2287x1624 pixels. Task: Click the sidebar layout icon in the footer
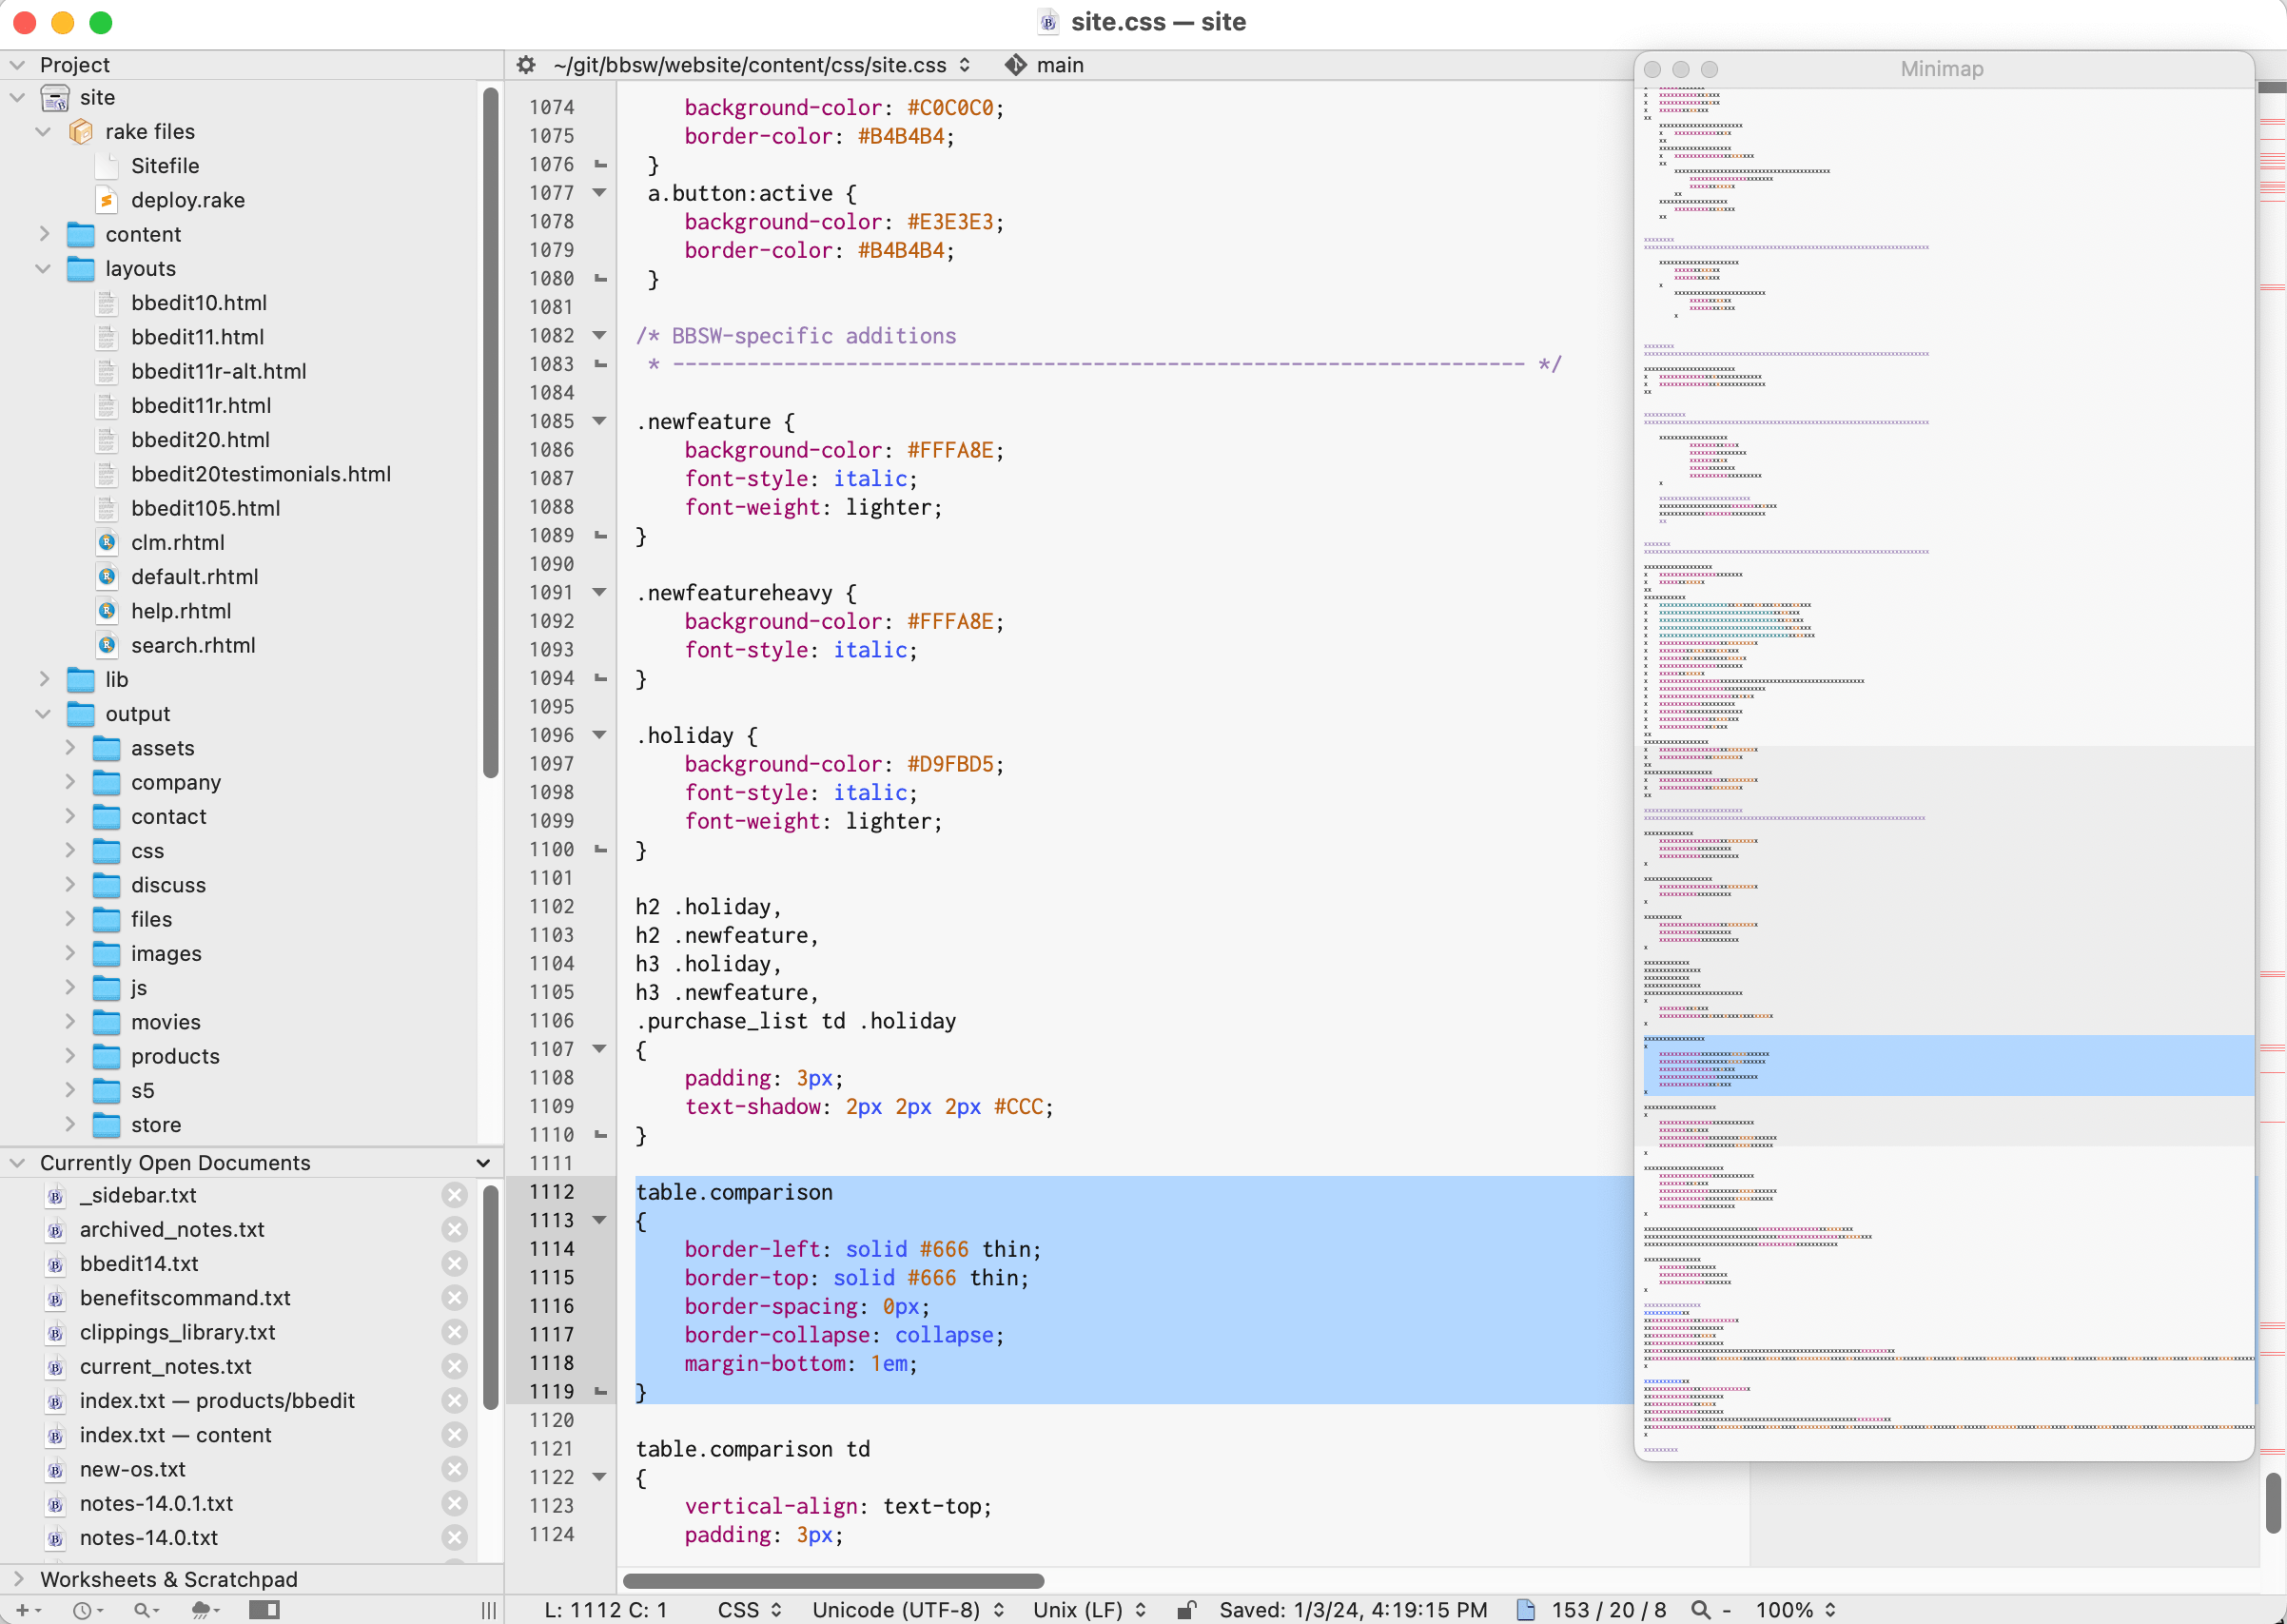point(265,1610)
